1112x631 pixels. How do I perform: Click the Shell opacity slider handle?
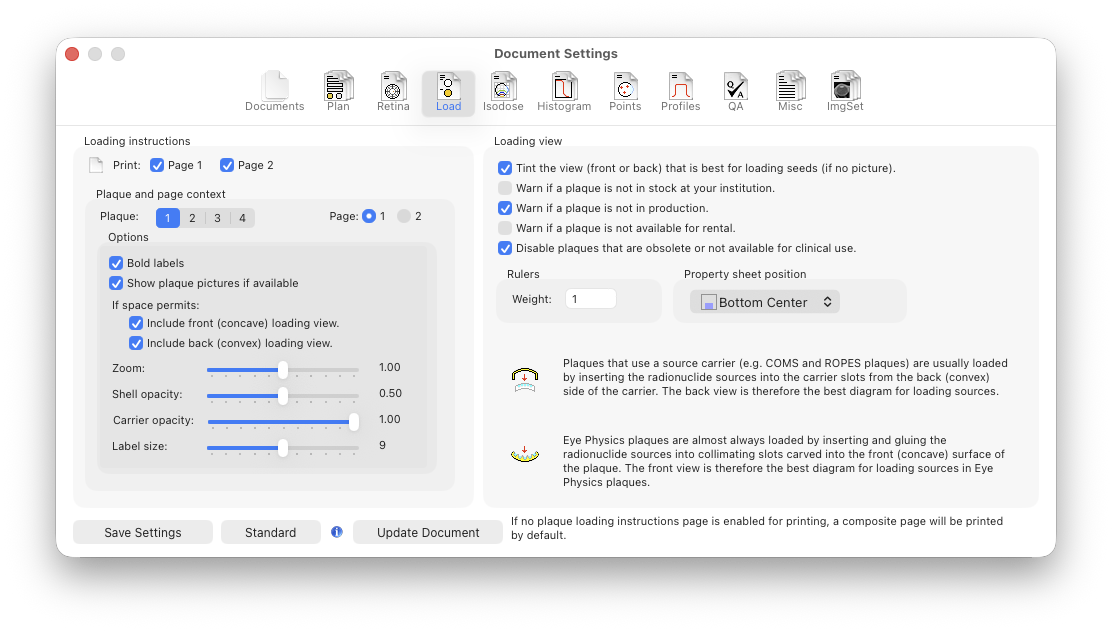tap(283, 395)
